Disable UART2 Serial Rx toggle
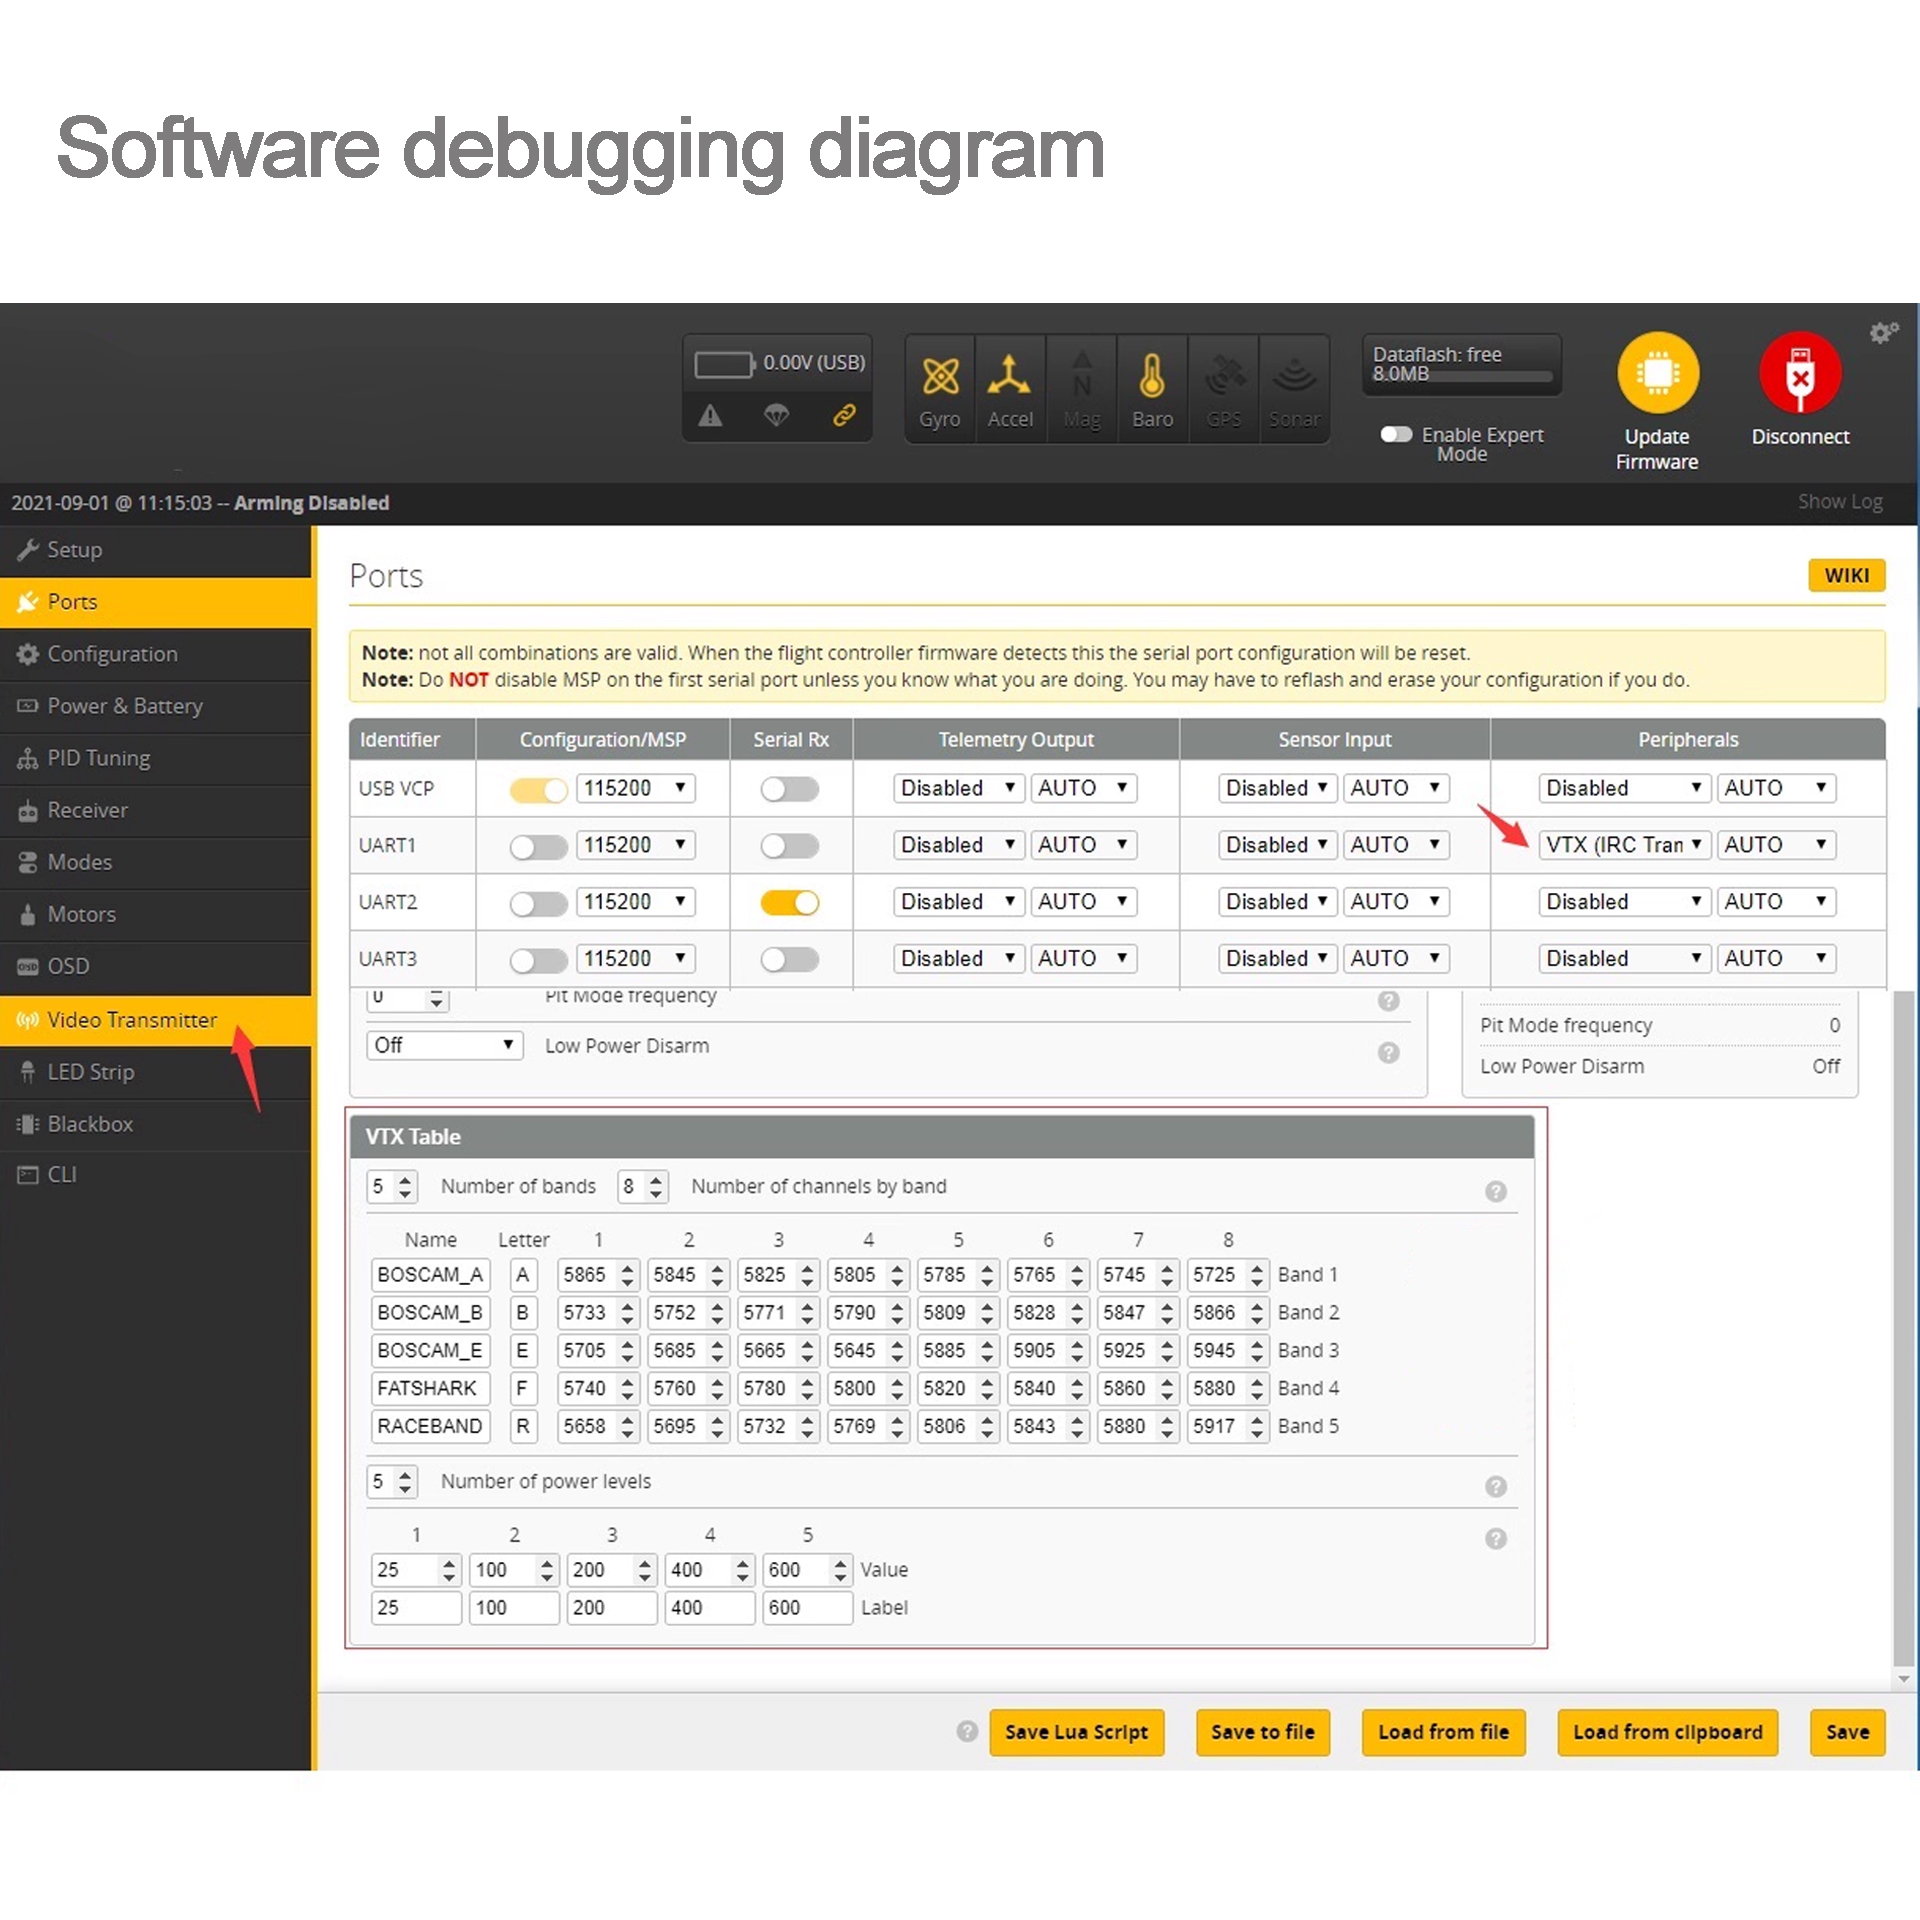Screen dimensions: 1920x1920 pyautogui.click(x=789, y=902)
